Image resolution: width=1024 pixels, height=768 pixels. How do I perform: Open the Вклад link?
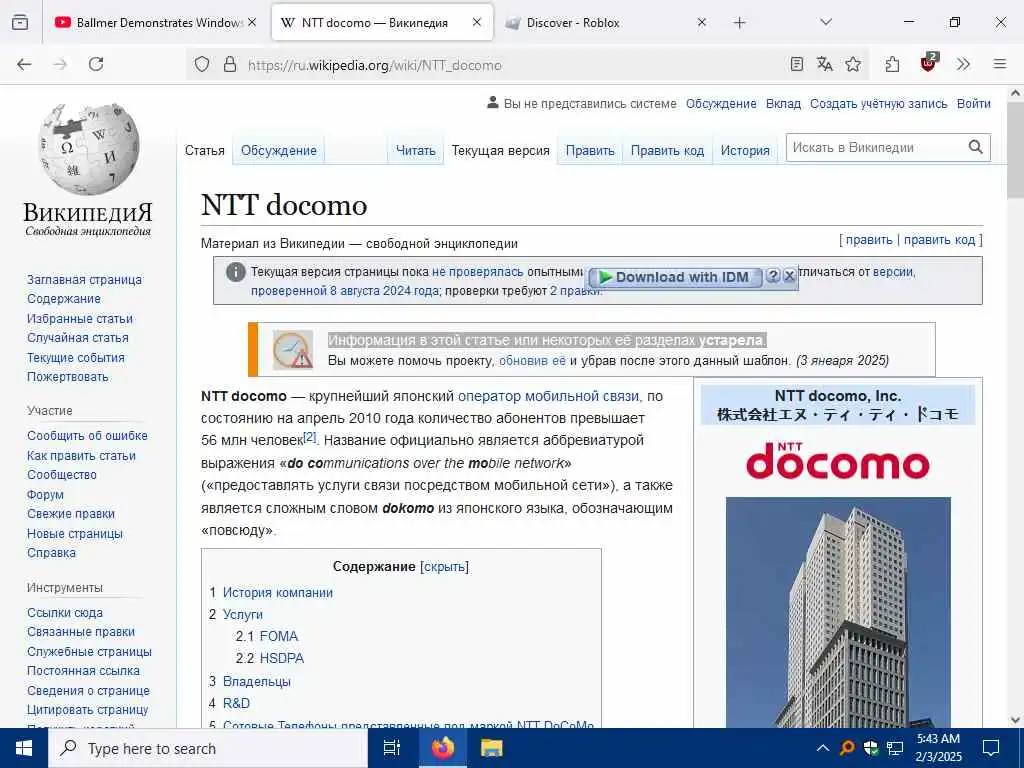point(783,103)
